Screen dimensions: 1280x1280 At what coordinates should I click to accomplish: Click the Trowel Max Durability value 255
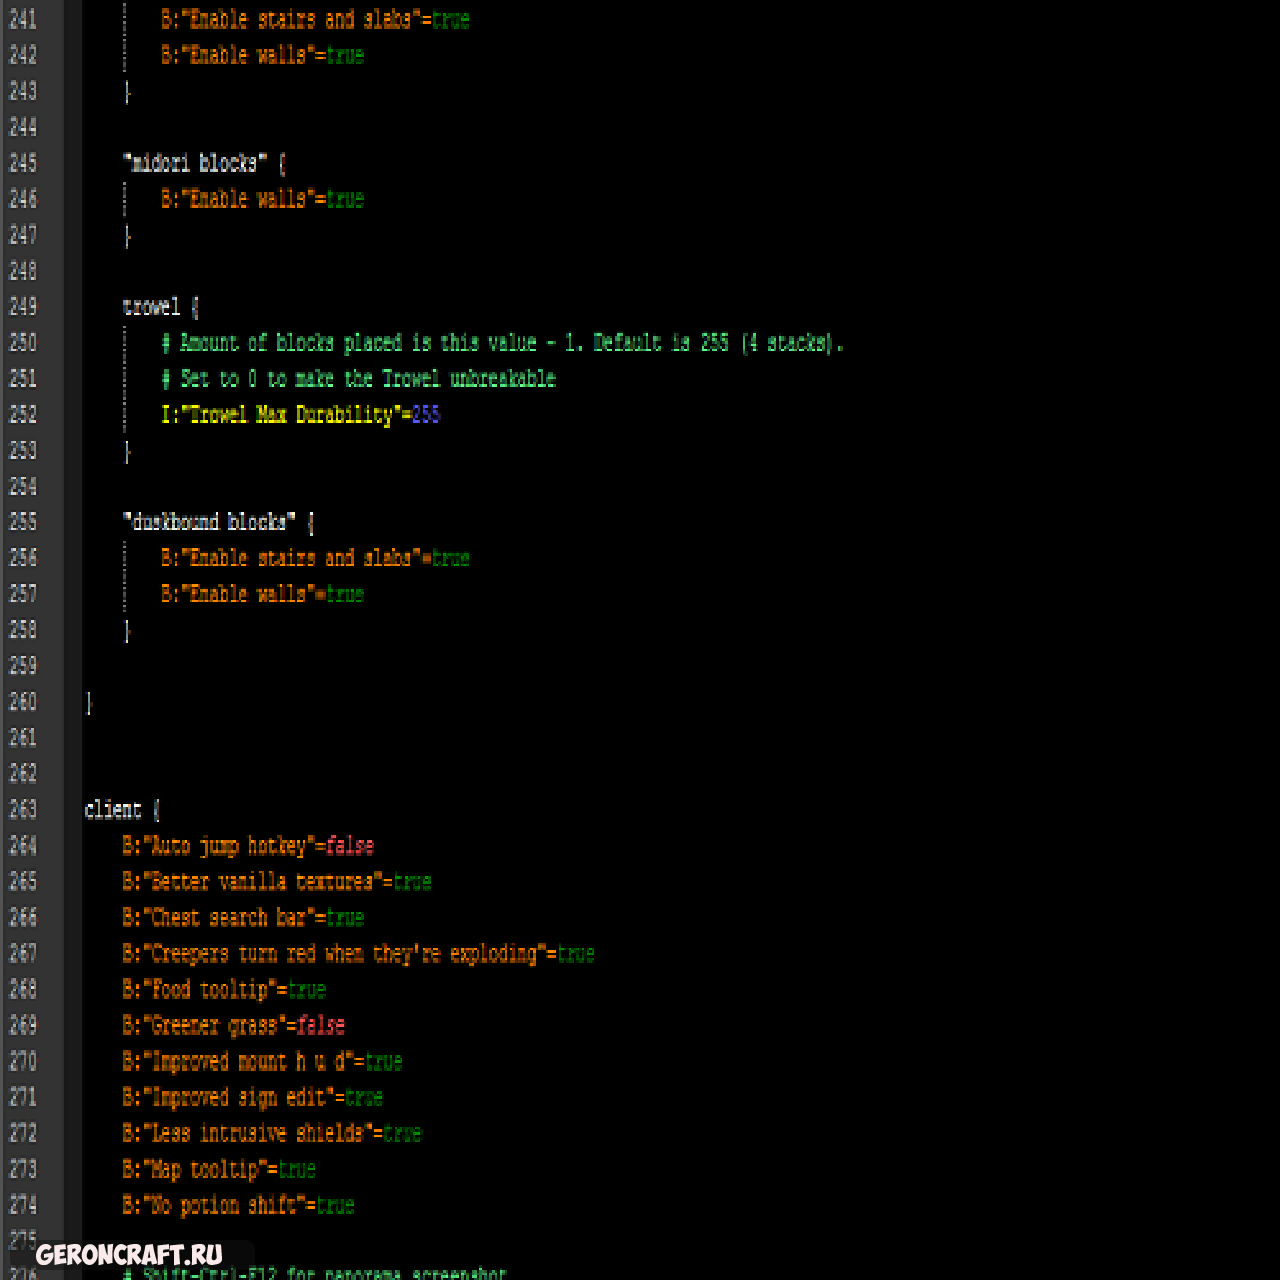426,415
